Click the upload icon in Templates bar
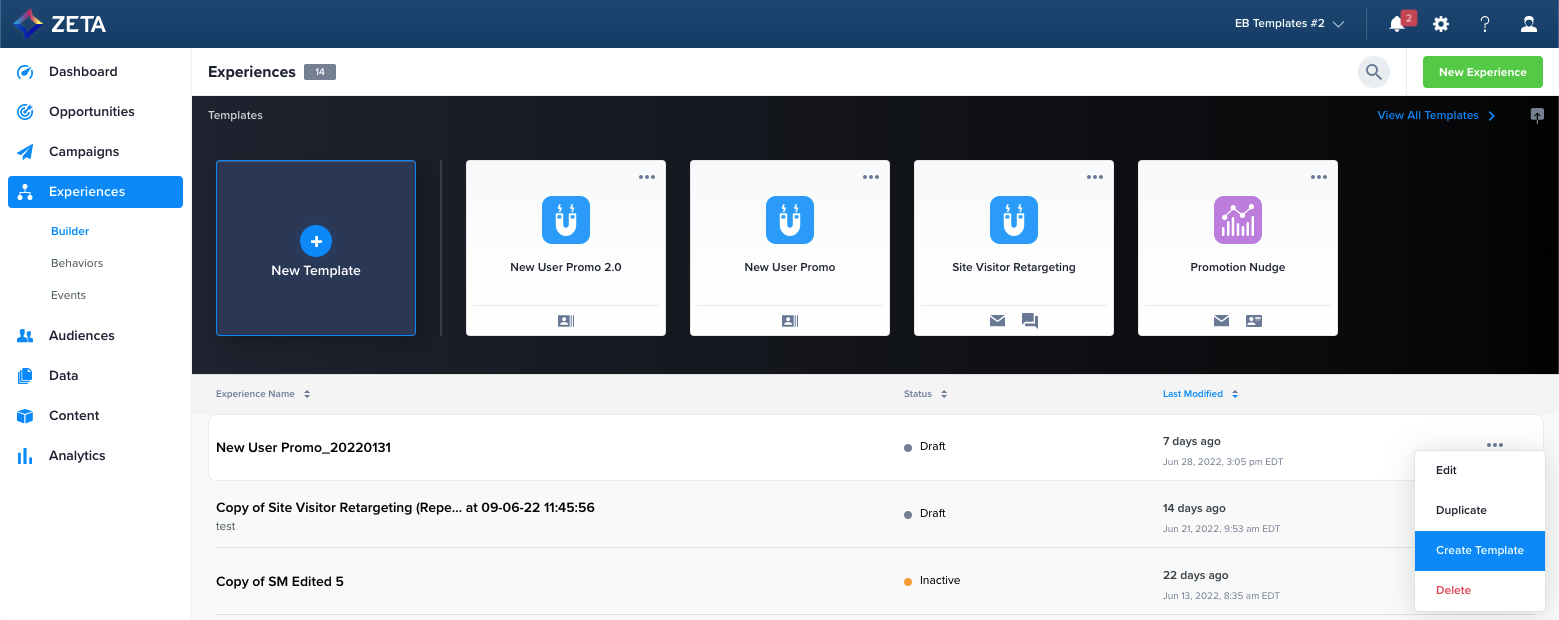 click(1537, 115)
